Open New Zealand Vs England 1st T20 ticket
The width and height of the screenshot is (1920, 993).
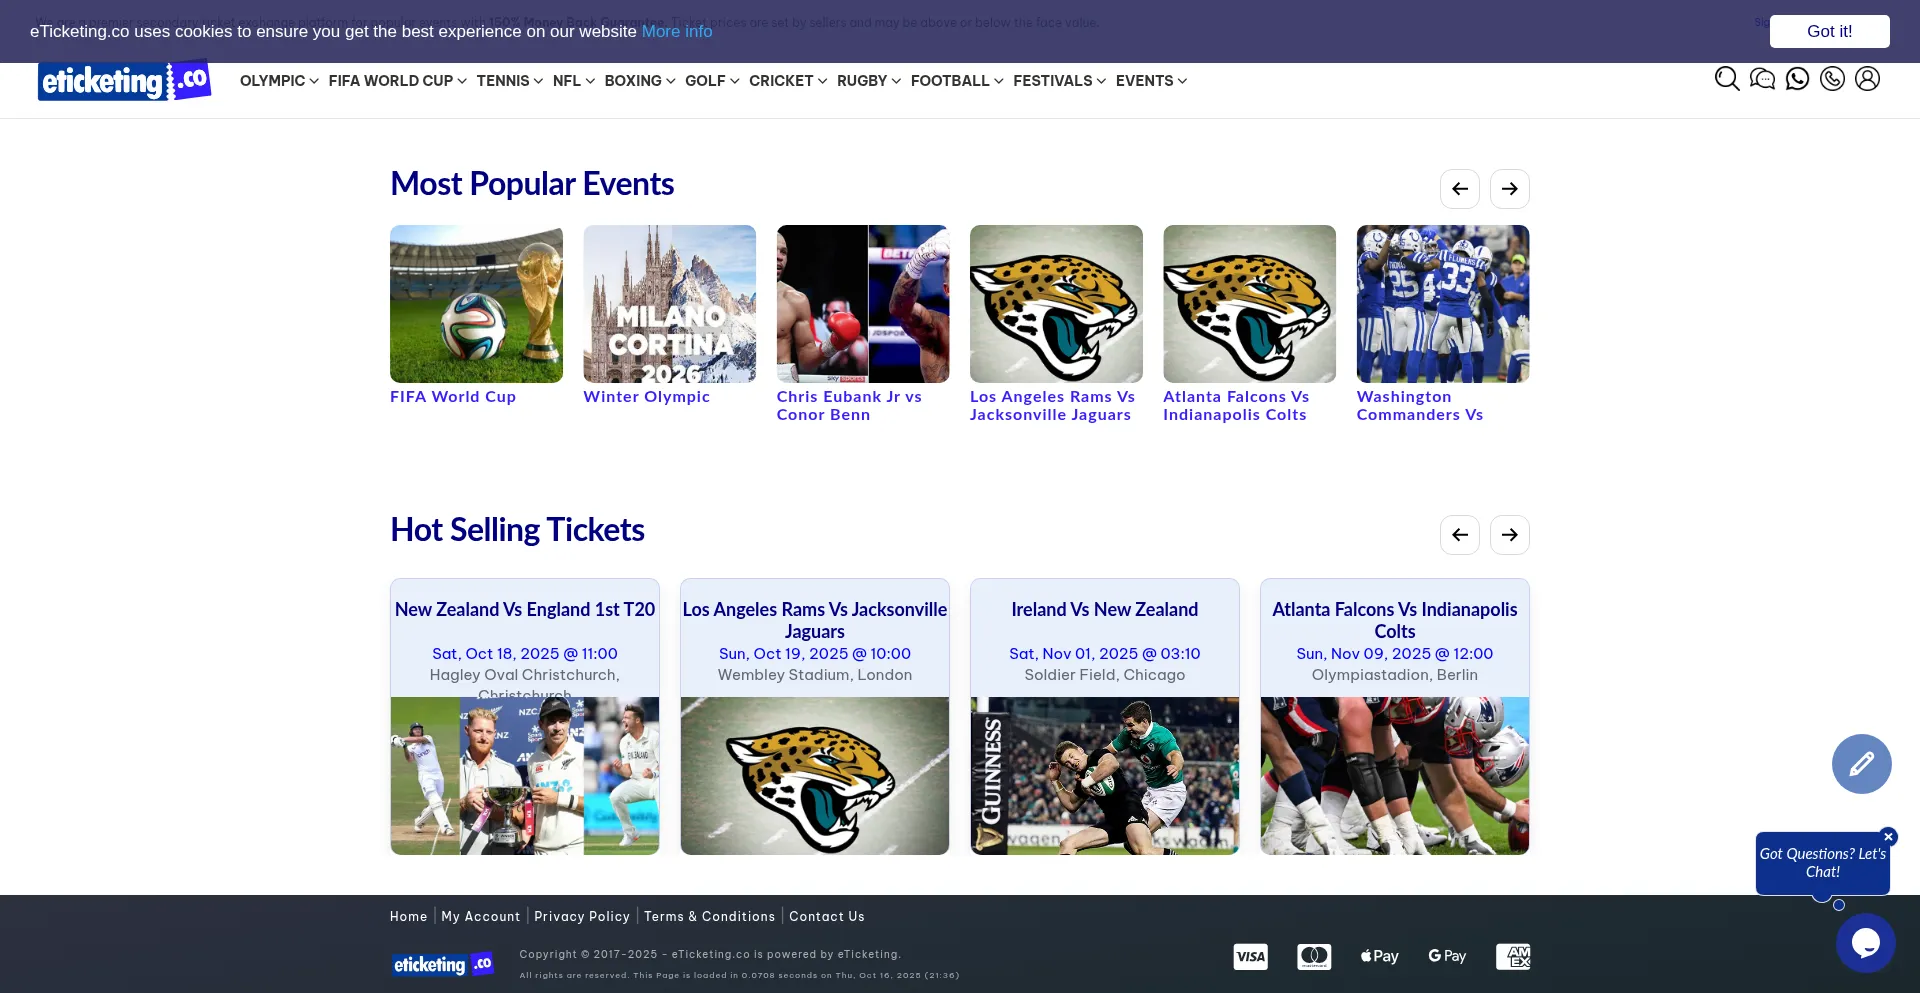click(x=525, y=610)
